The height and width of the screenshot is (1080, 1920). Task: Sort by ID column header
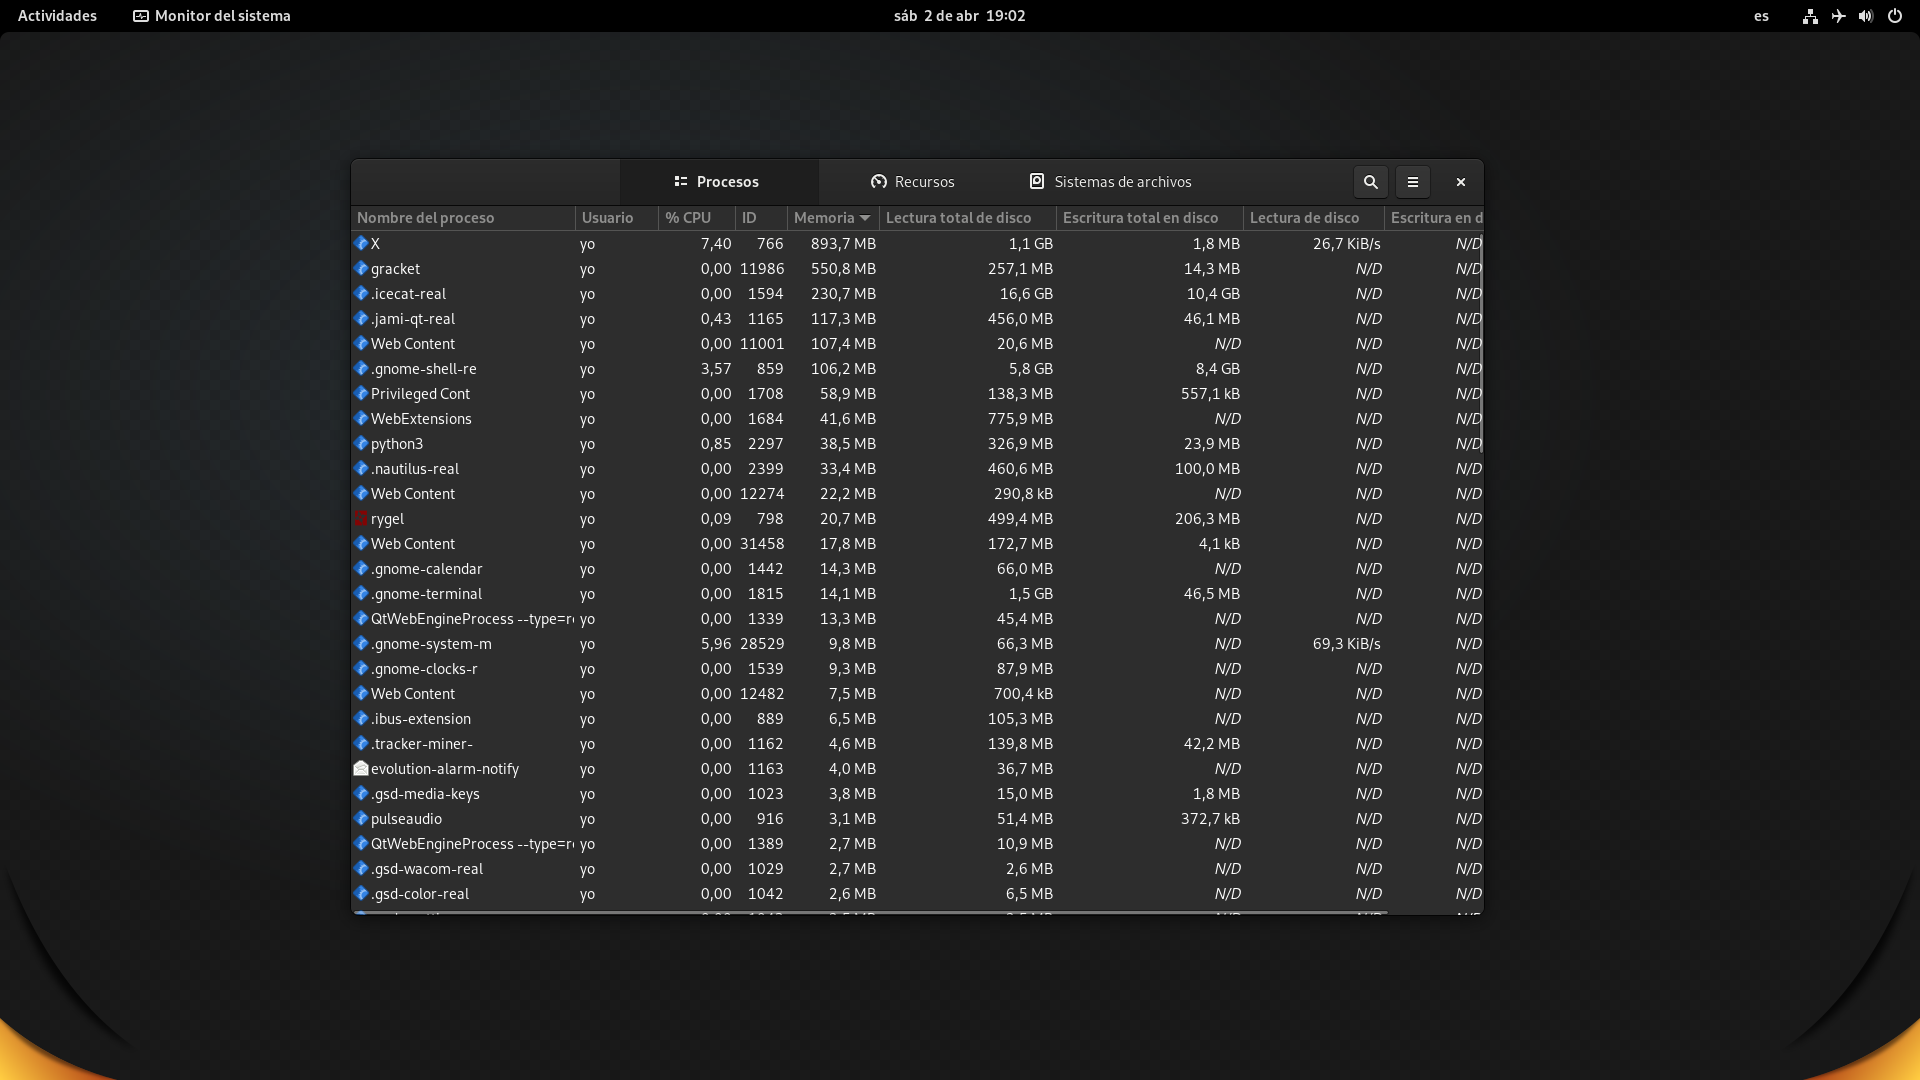tap(761, 218)
